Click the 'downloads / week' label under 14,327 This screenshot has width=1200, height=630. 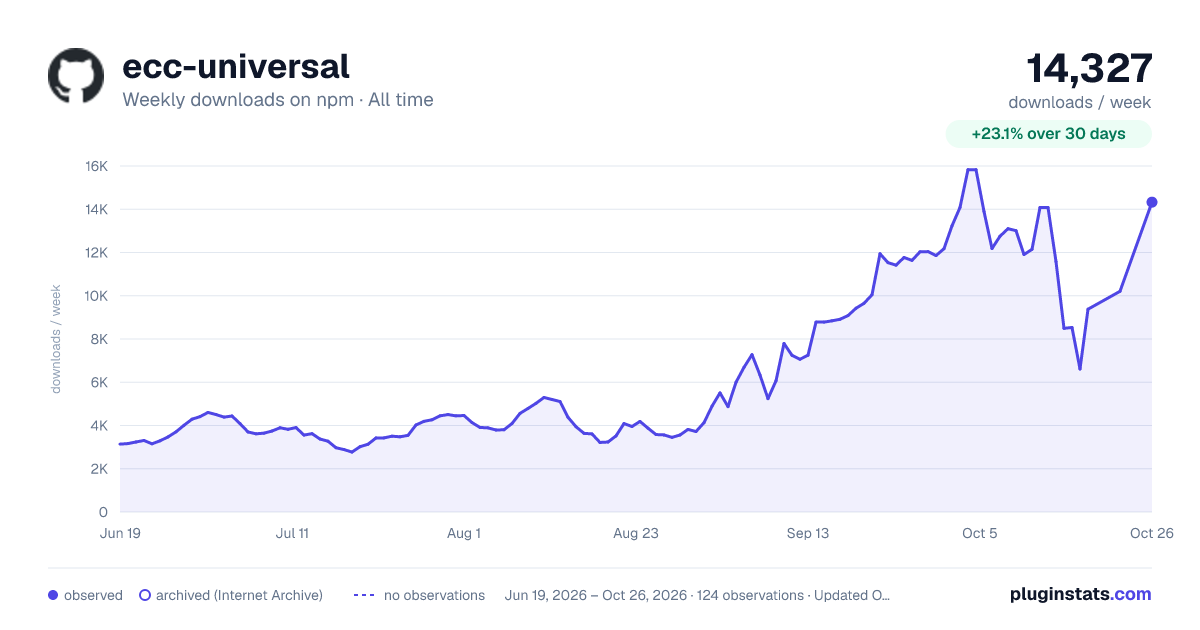[1080, 102]
